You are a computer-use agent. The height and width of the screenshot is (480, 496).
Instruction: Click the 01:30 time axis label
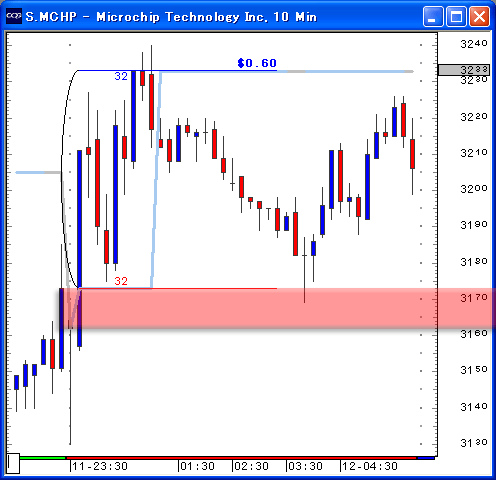197,466
